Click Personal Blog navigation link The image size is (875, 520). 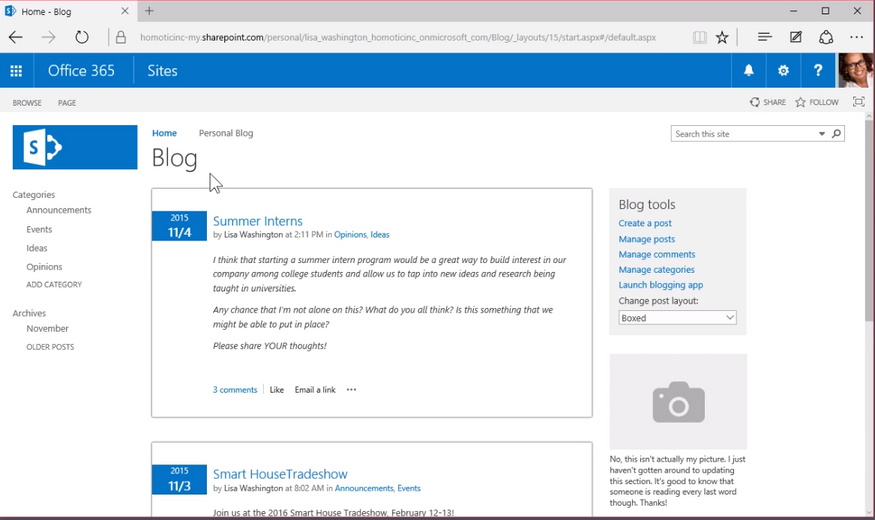226,133
